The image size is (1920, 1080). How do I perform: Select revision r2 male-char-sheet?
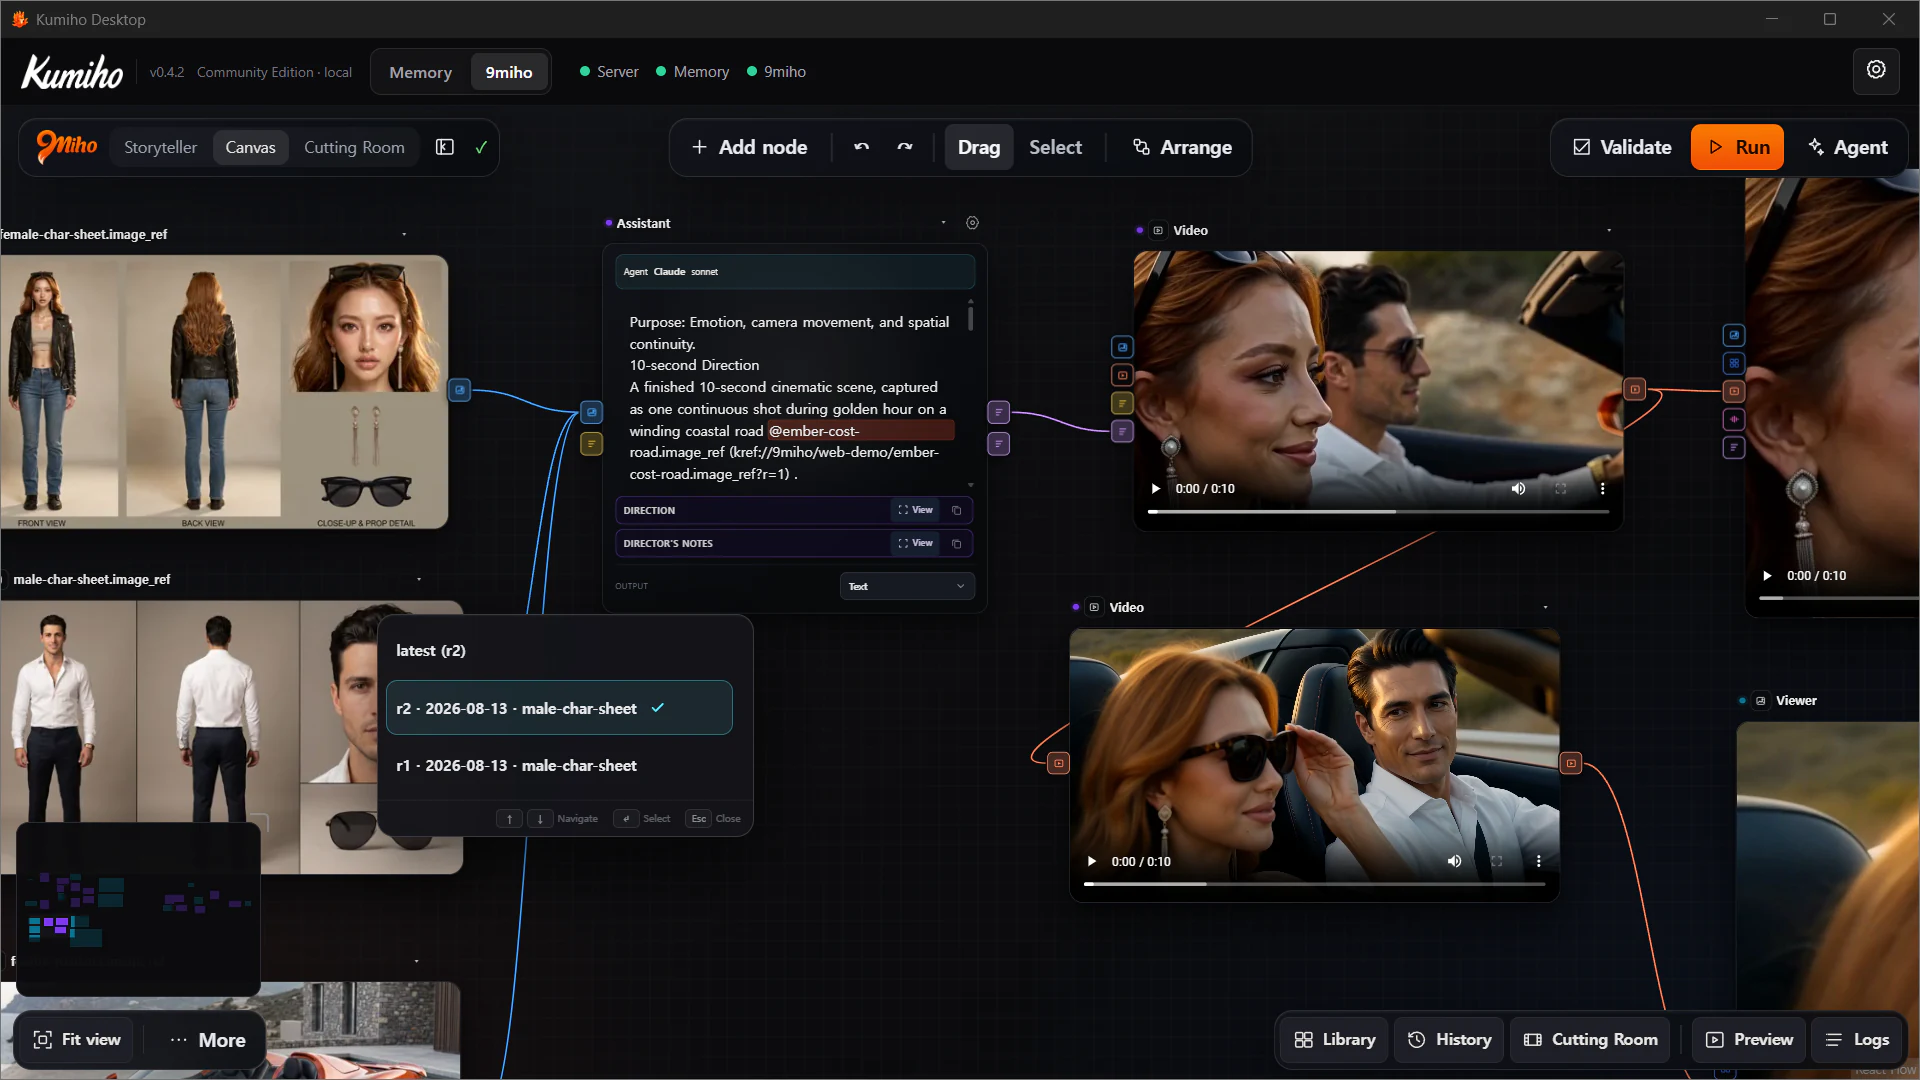(559, 708)
